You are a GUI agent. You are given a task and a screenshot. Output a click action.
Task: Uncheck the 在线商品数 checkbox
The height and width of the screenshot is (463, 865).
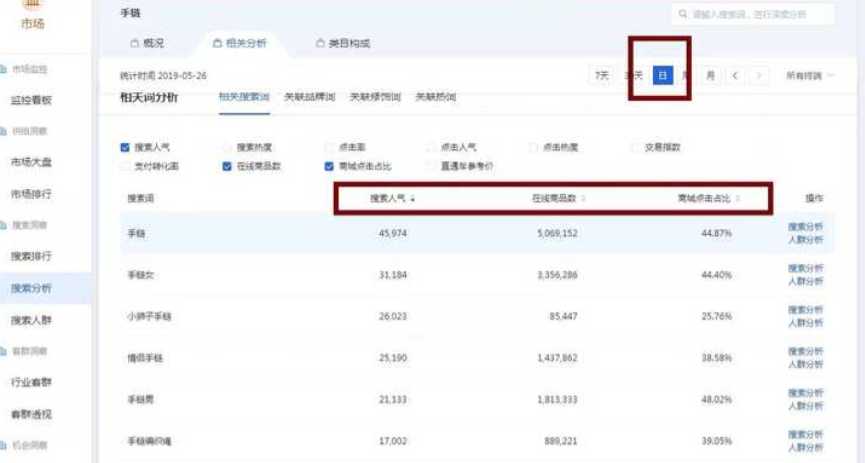pos(227,166)
